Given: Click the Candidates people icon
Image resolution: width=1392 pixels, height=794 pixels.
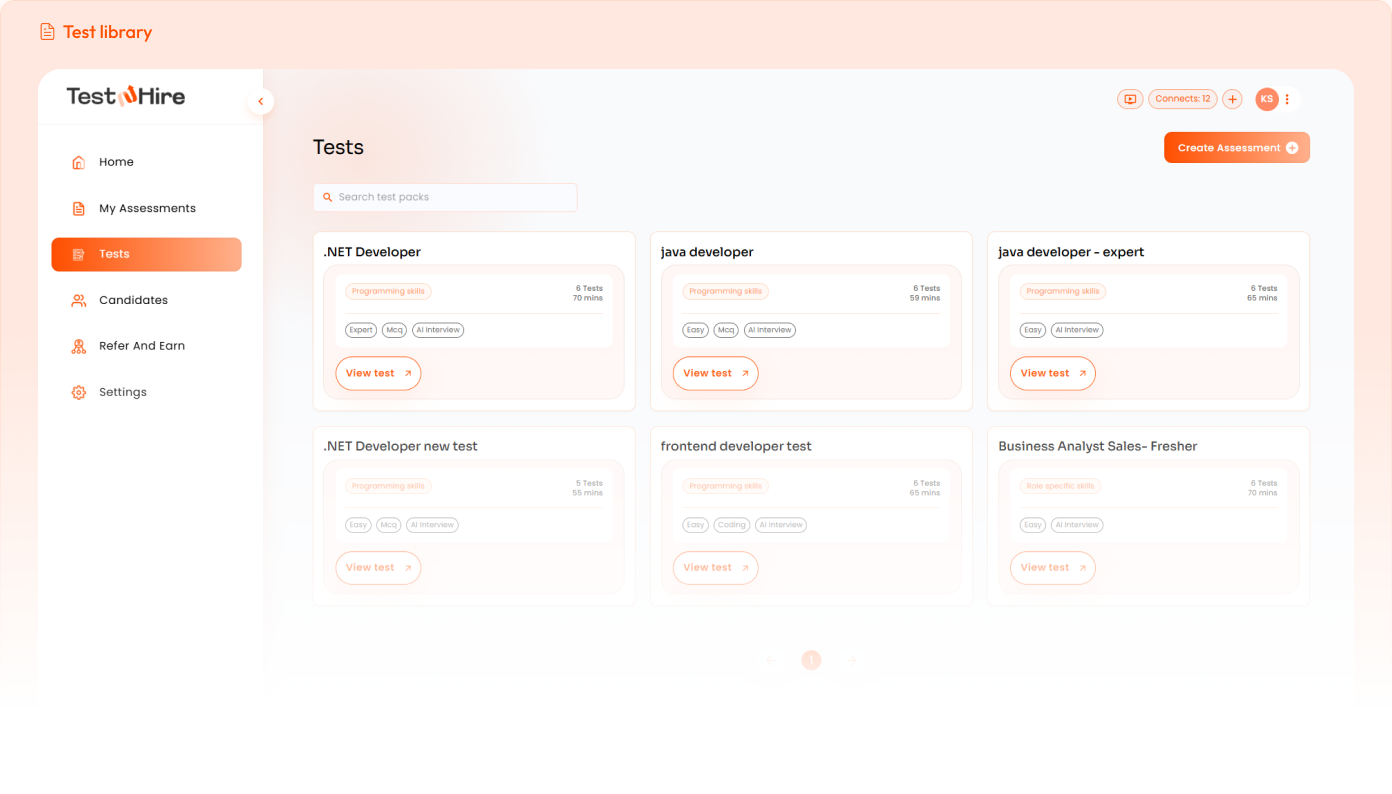Looking at the screenshot, I should (79, 300).
